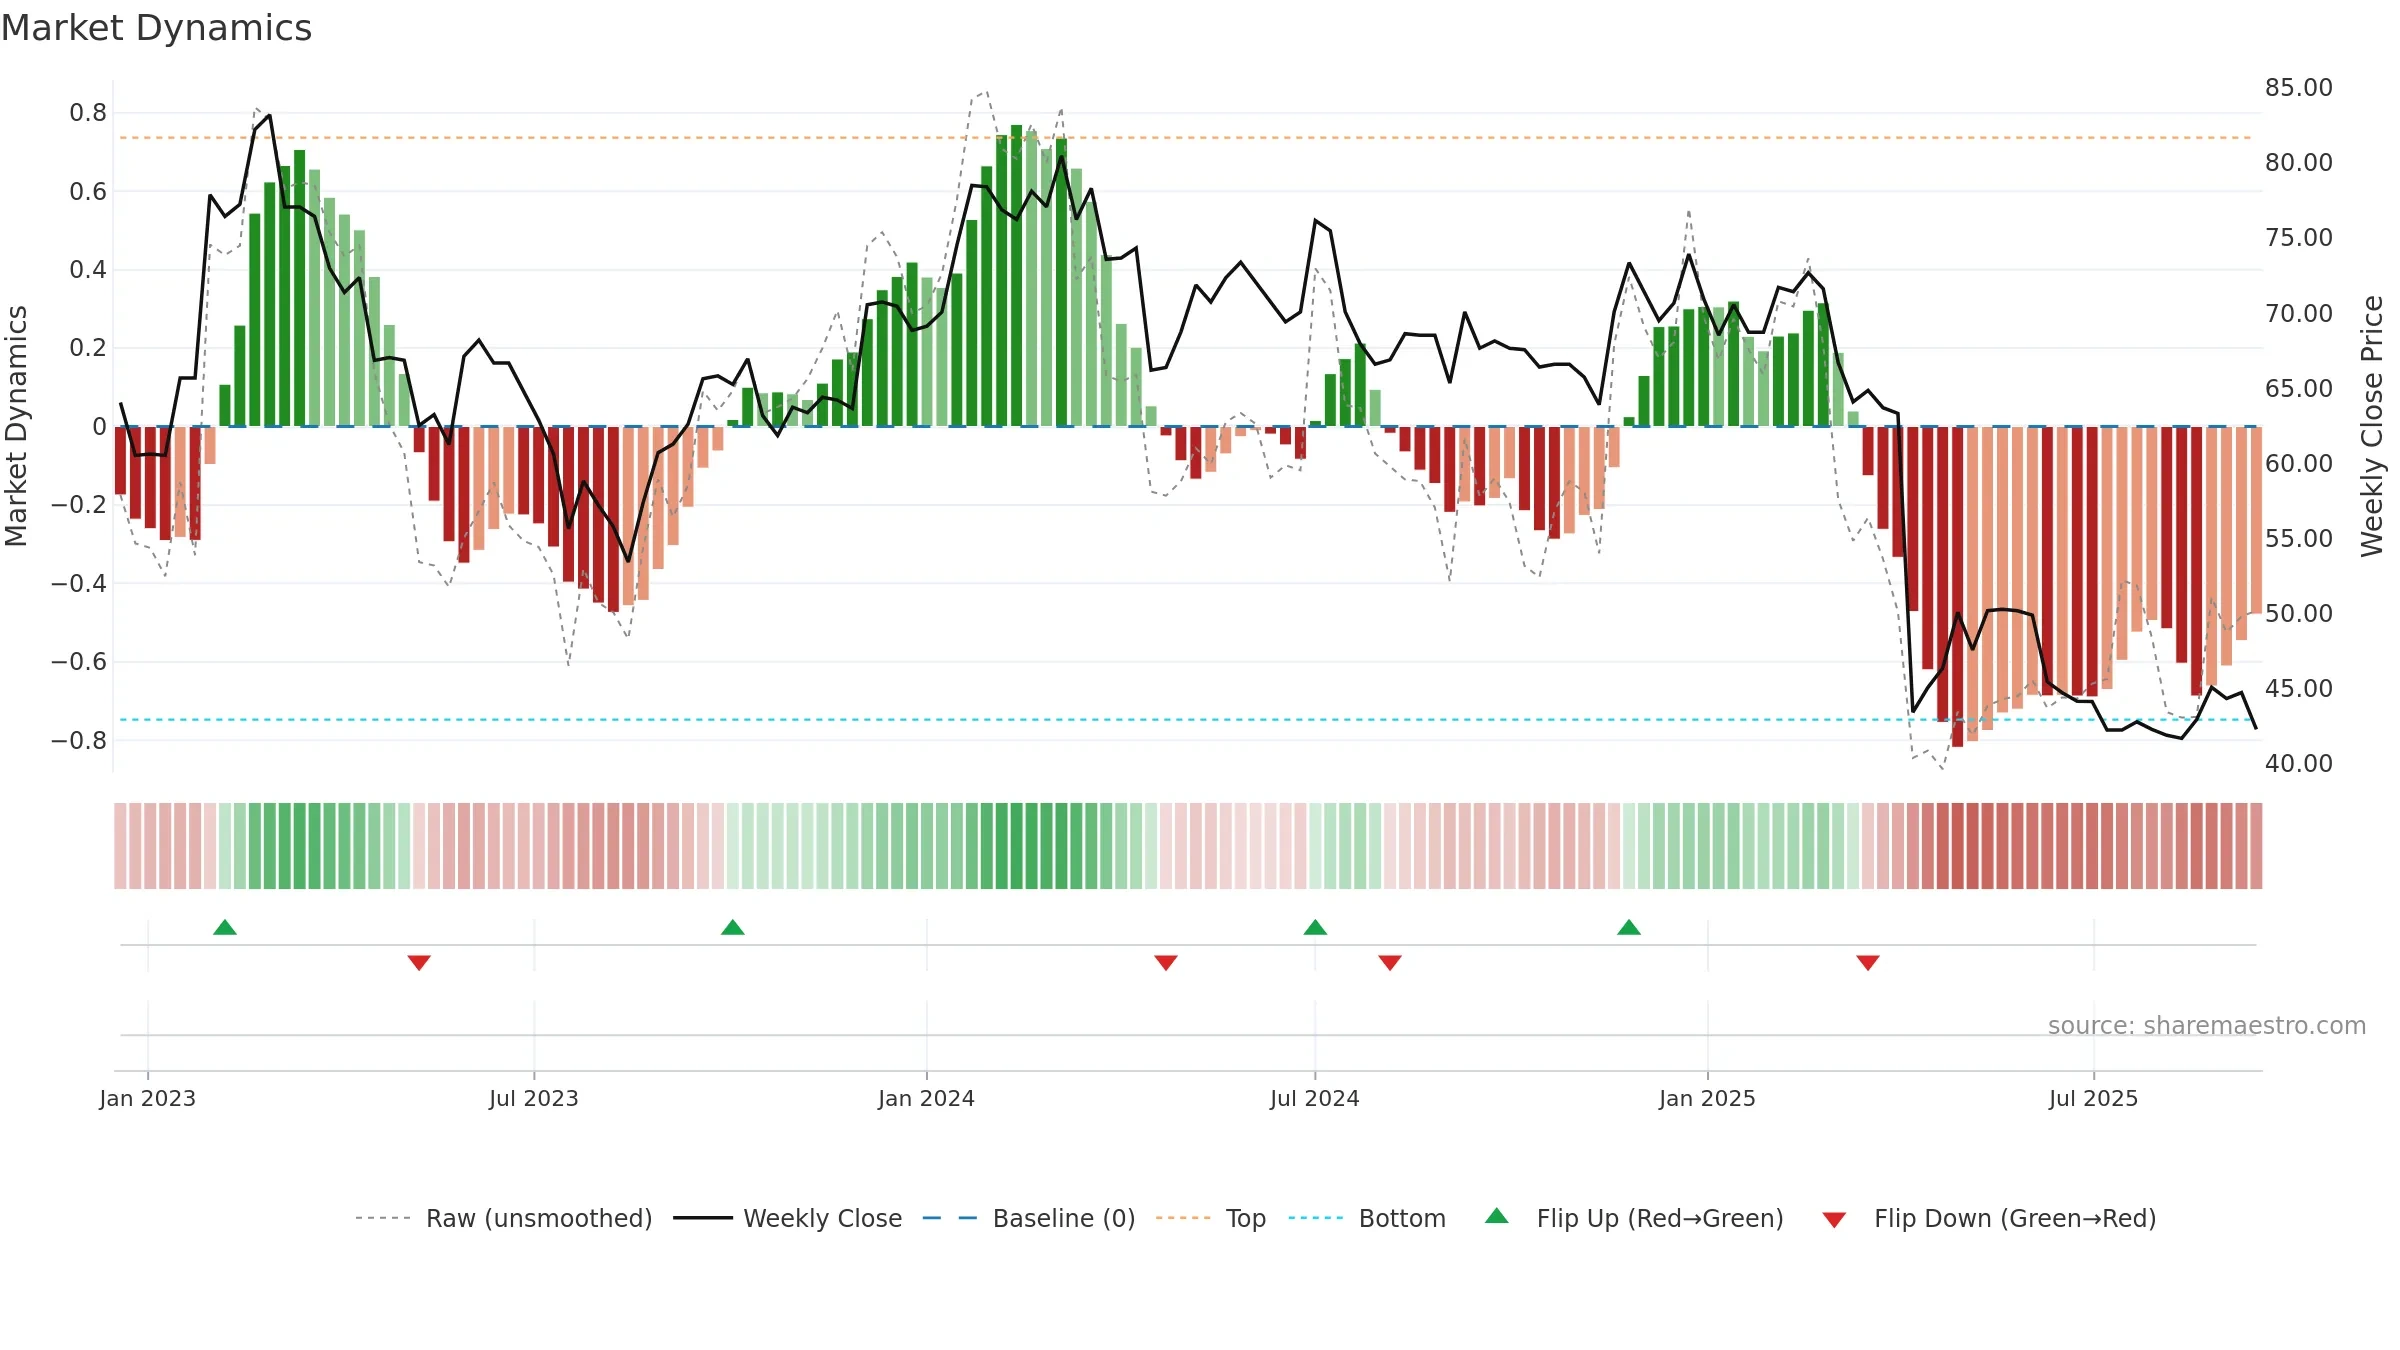
Task: Click the −0.6 left axis tick label
Action: (79, 662)
